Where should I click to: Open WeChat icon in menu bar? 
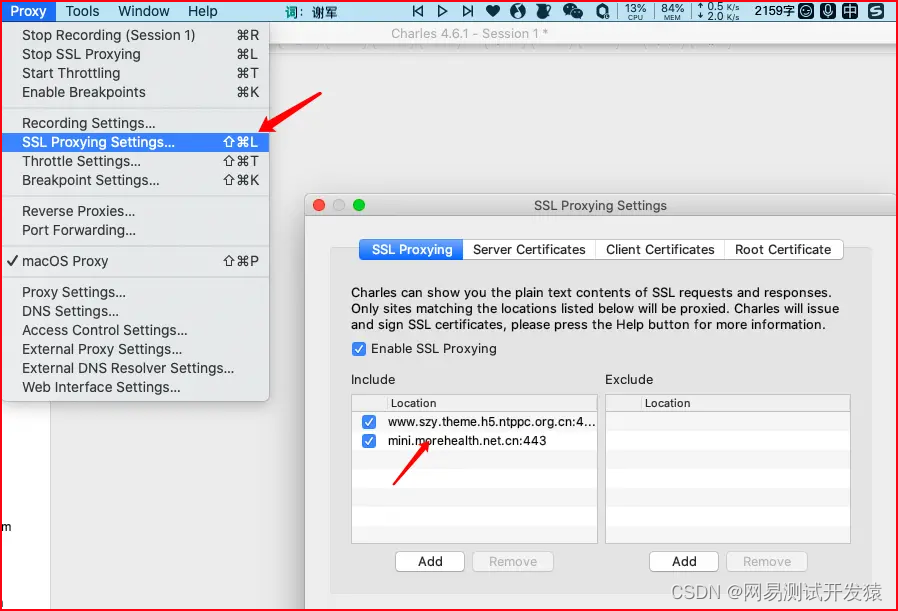(573, 11)
